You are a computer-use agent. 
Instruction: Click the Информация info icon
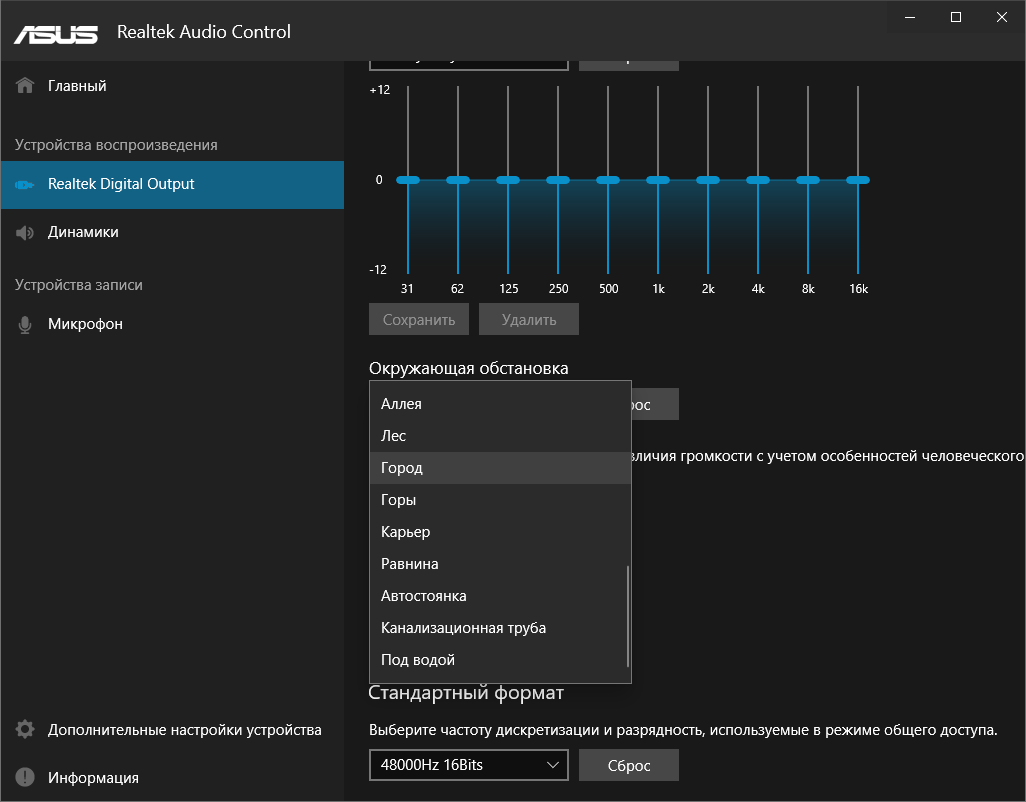pos(24,777)
